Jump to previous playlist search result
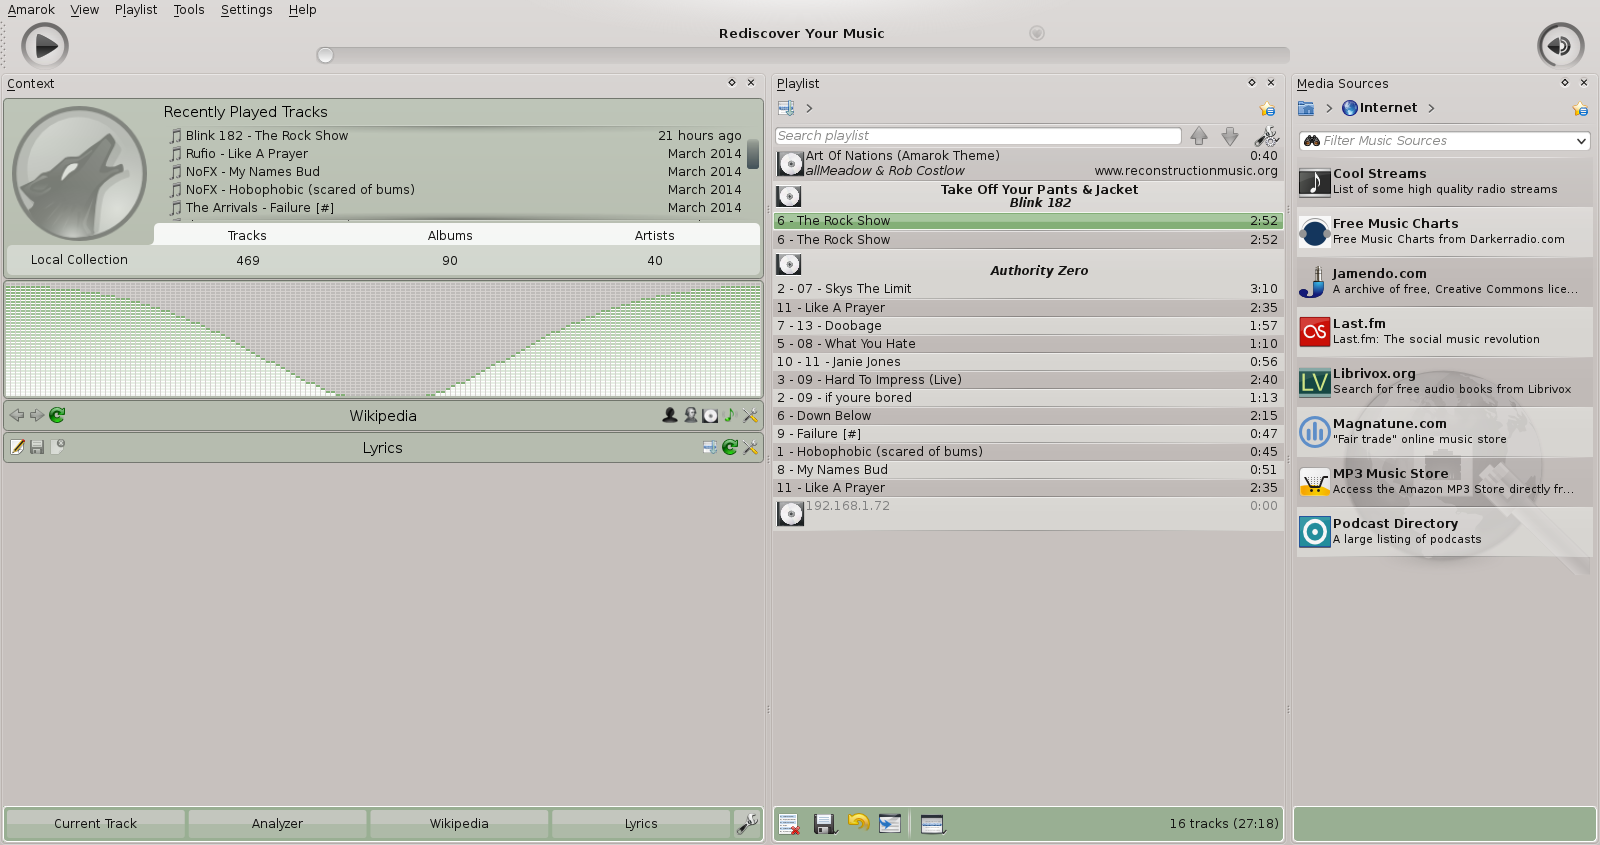This screenshot has height=845, width=1600. [1199, 136]
